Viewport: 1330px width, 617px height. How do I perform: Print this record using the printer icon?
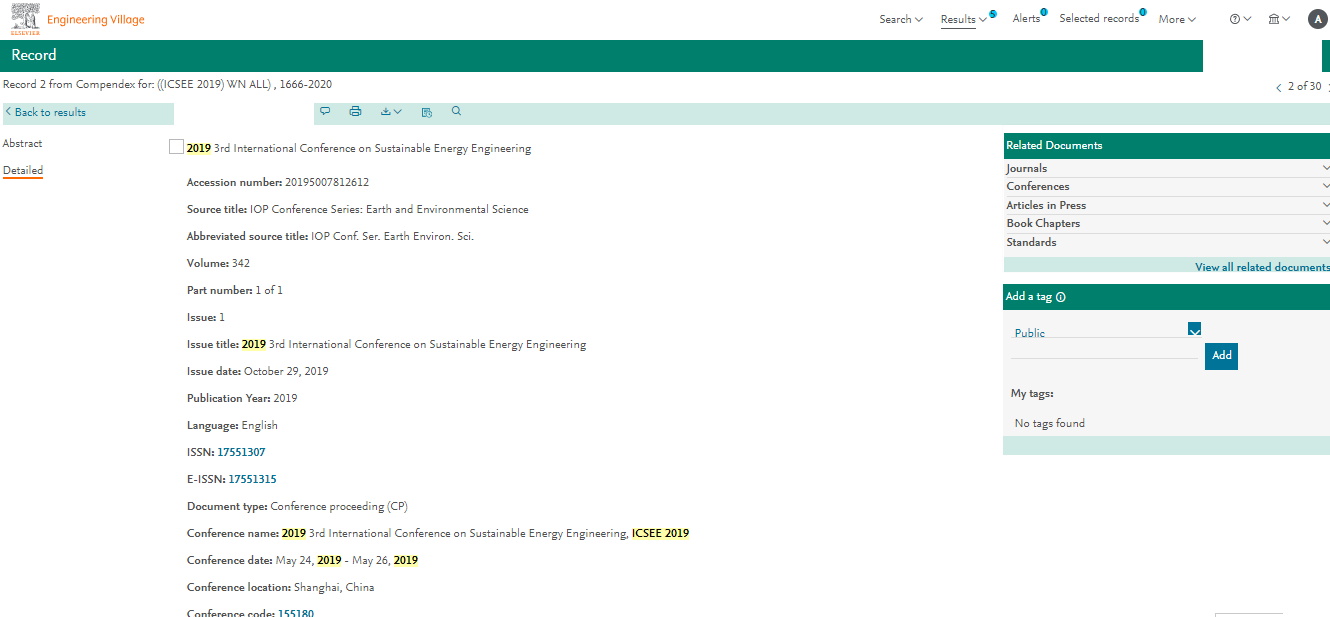pyautogui.click(x=355, y=112)
